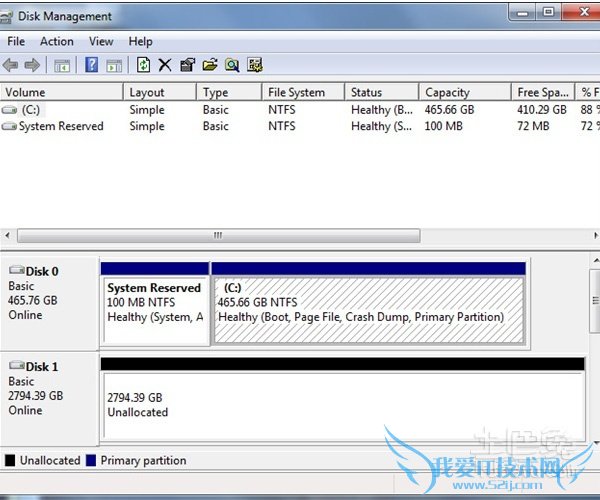Click the open folder toolbar icon
600x500 pixels.
click(209, 65)
